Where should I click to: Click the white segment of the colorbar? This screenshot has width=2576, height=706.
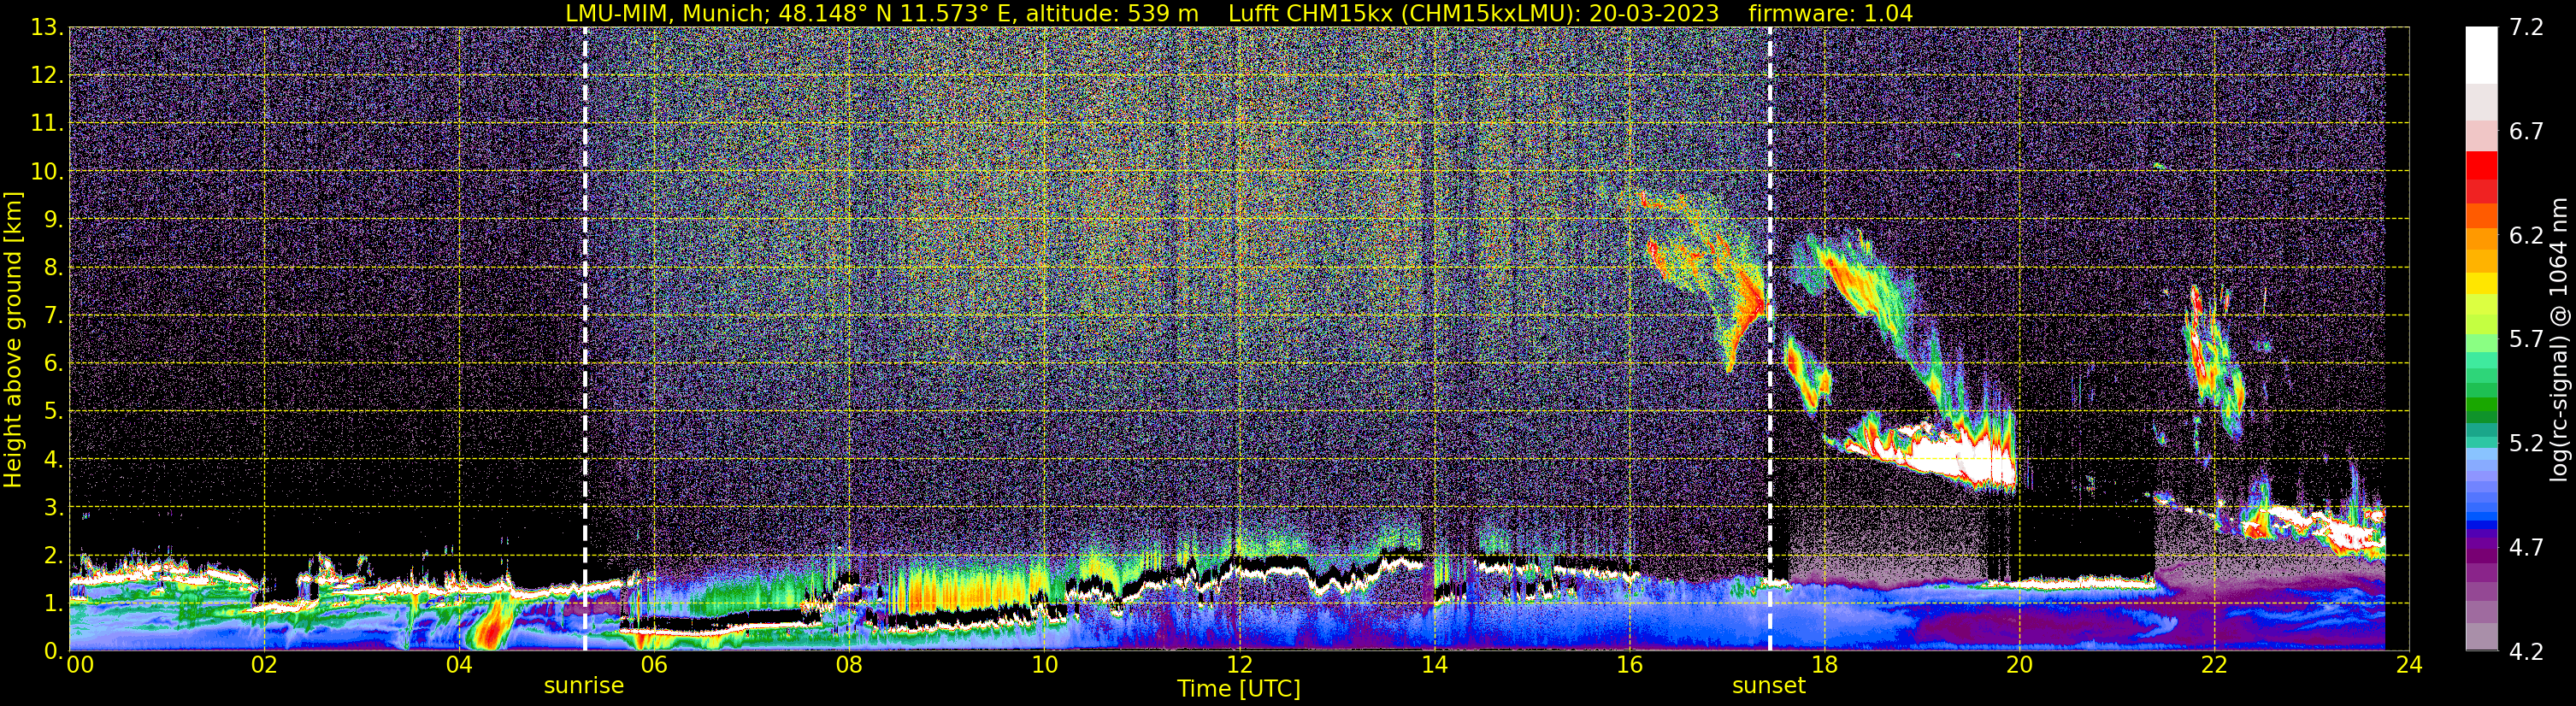click(2481, 55)
